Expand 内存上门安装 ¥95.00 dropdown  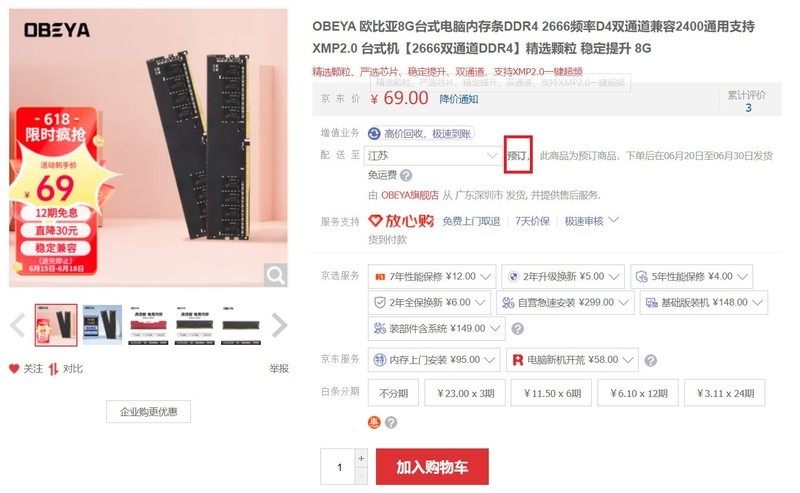pos(434,360)
